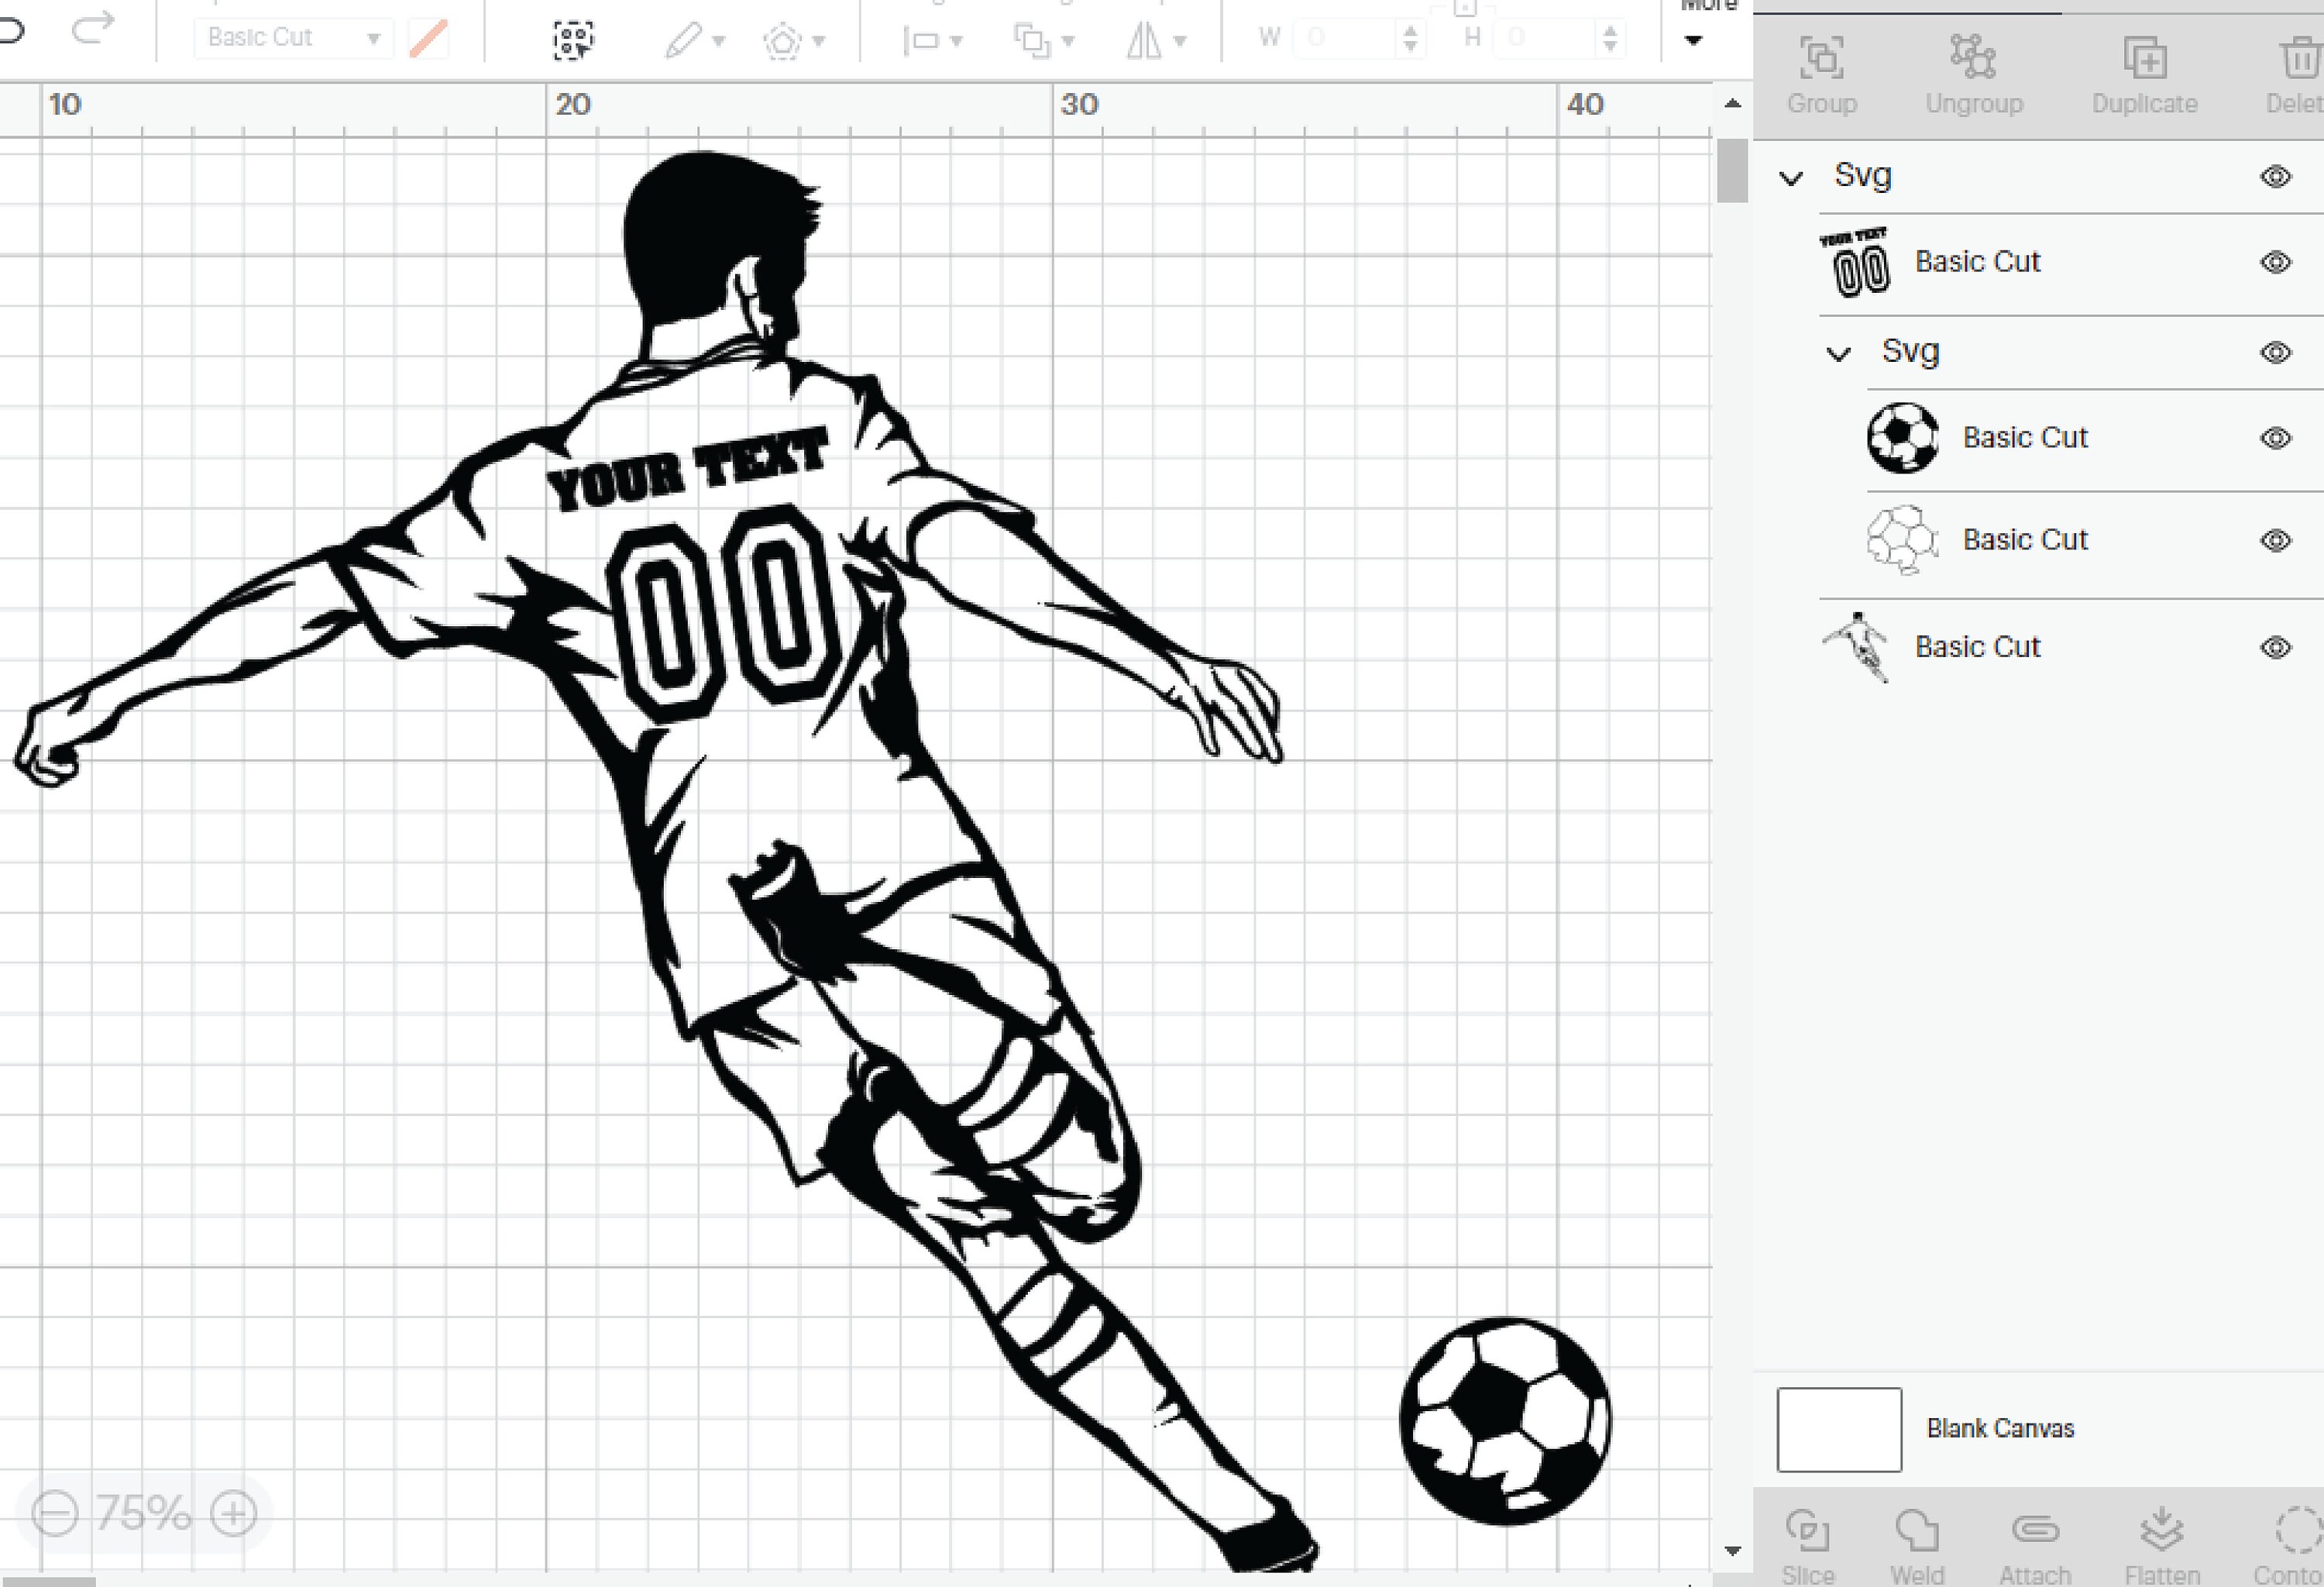This screenshot has height=1587, width=2324.
Task: Hide the soccer ball Basic Cut layer
Action: 2275,437
